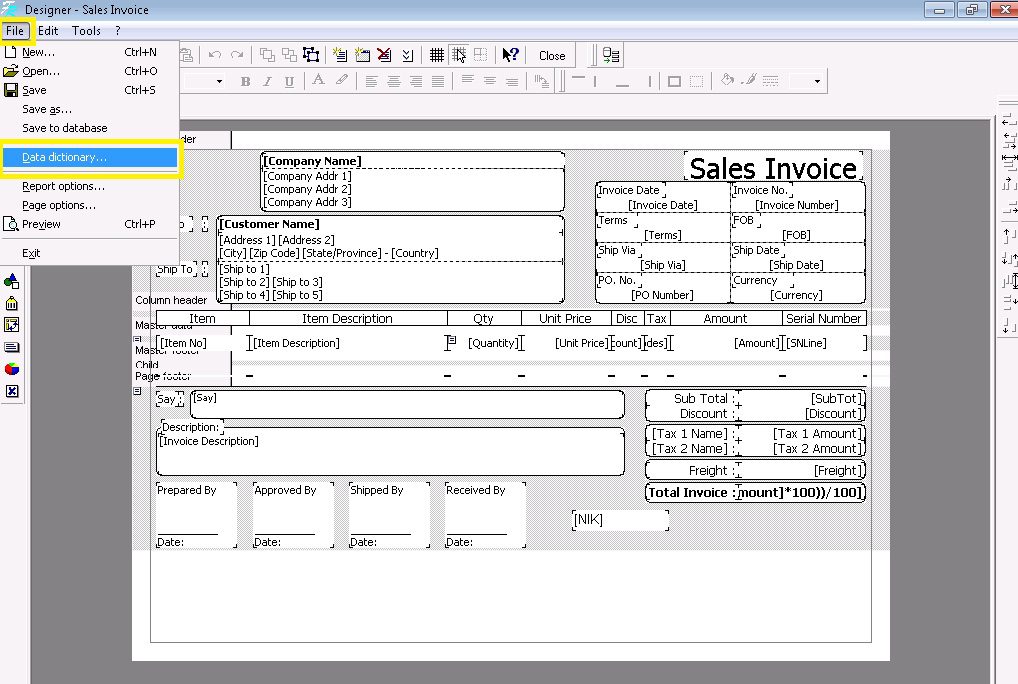Open the File menu

pos(15,31)
